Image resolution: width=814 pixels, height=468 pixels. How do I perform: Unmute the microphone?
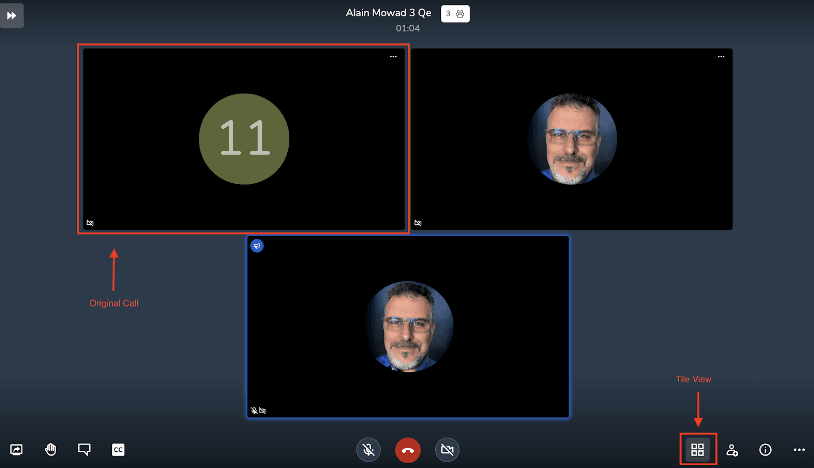[x=368, y=450]
